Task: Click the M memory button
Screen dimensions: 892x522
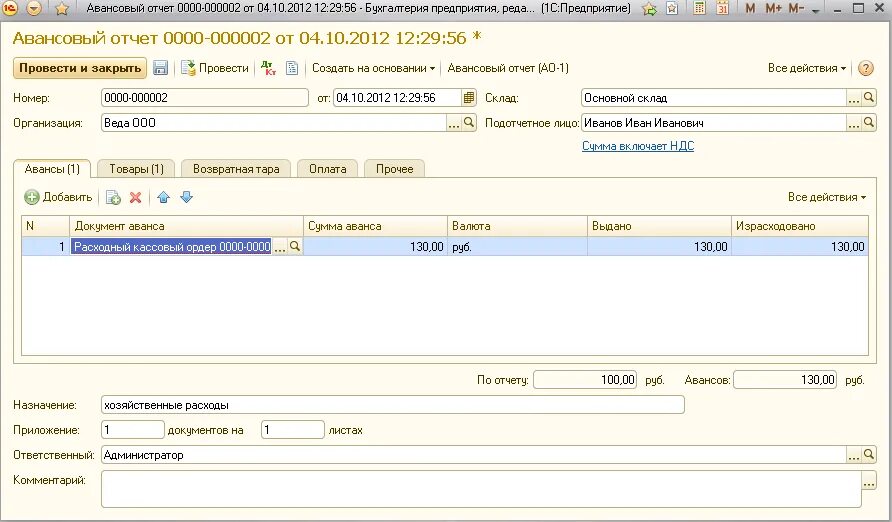Action: [750, 9]
